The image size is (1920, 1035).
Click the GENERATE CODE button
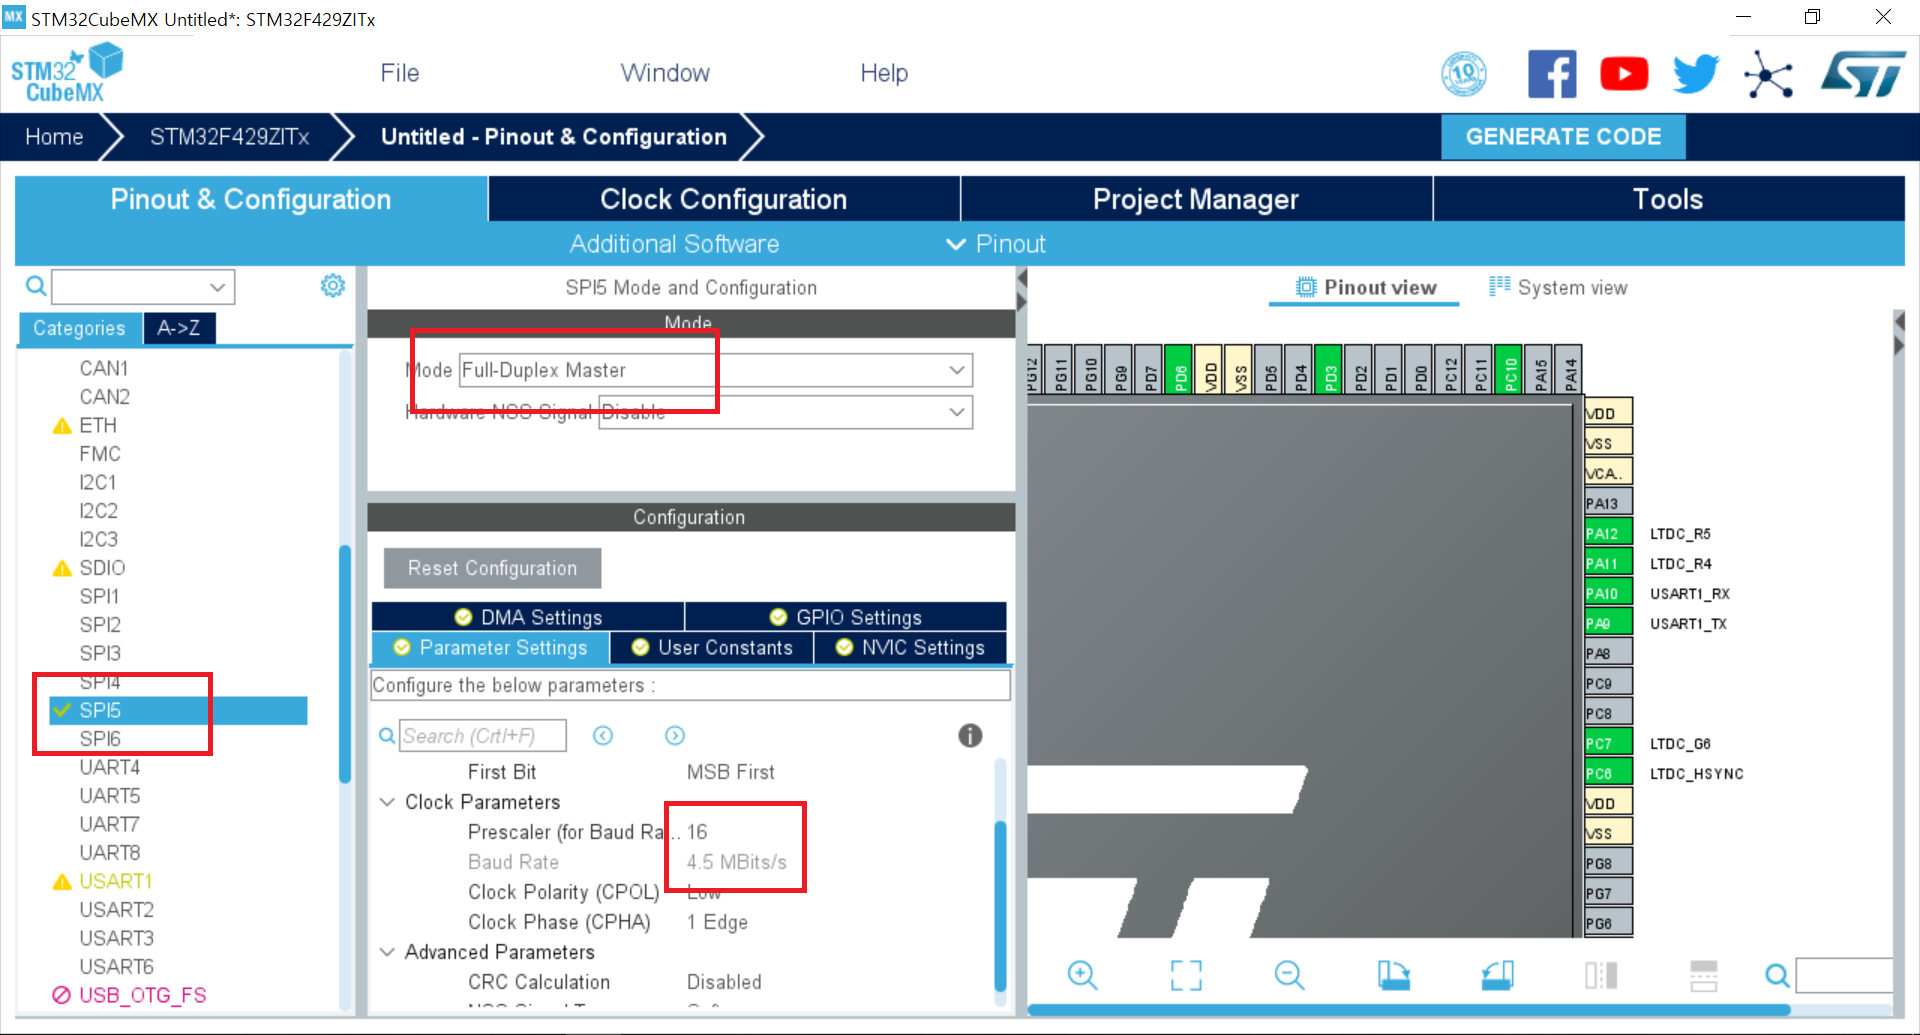coord(1563,137)
